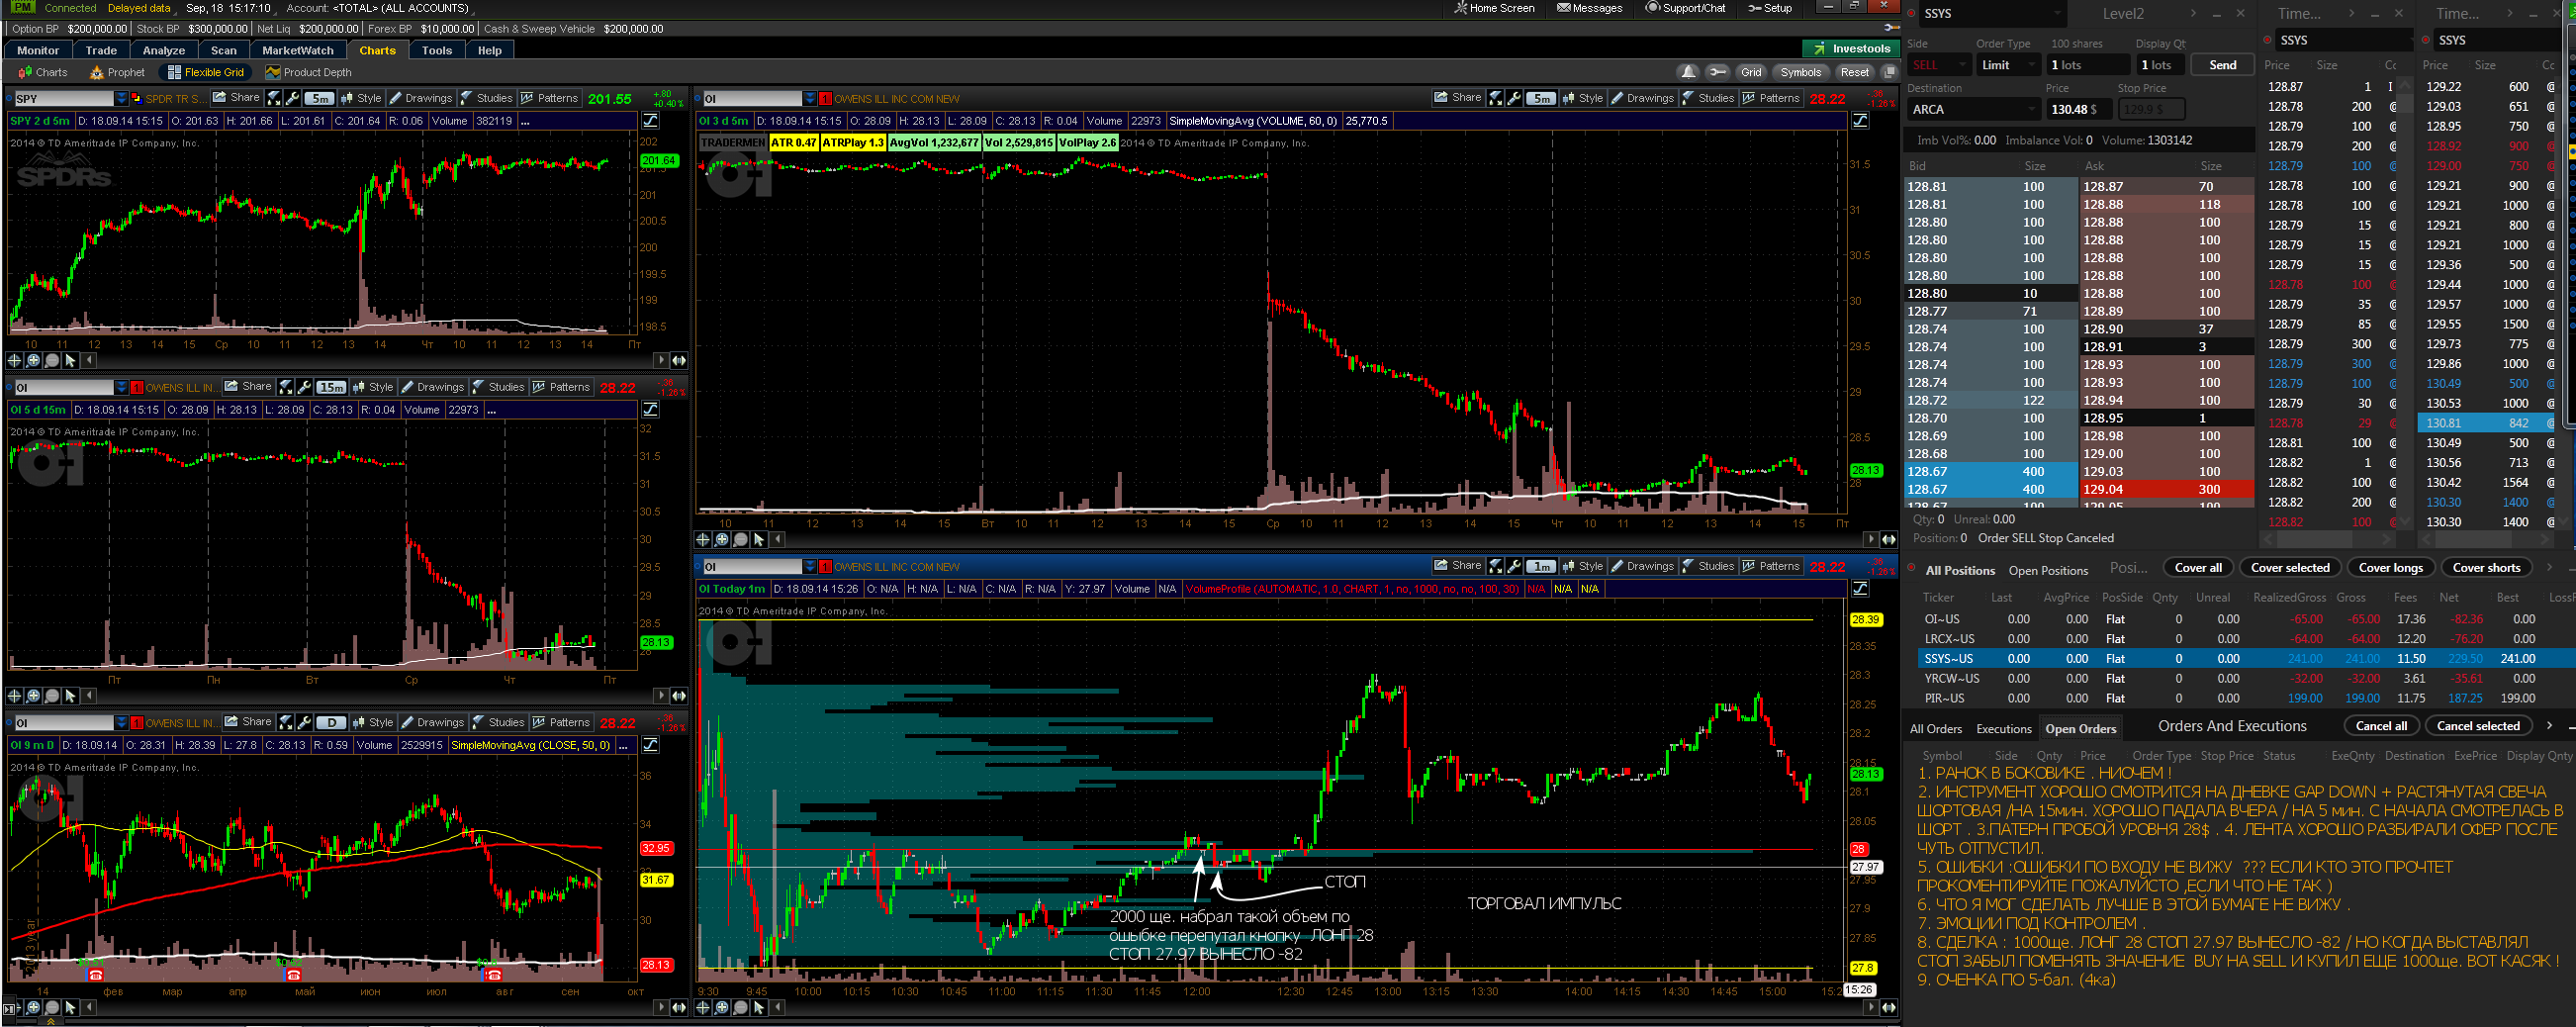The height and width of the screenshot is (1027, 2576).
Task: Click the zoom magnifier icon below OI 5m chart
Action: (x=722, y=539)
